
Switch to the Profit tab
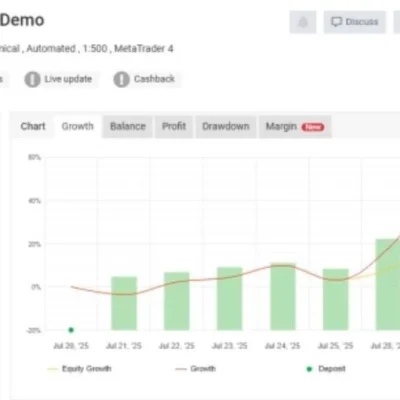[174, 126]
